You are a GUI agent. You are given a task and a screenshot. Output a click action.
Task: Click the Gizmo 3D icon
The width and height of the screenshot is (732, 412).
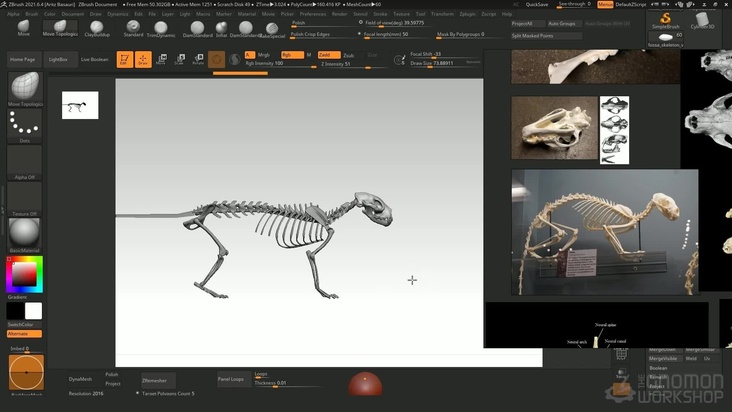[216, 59]
